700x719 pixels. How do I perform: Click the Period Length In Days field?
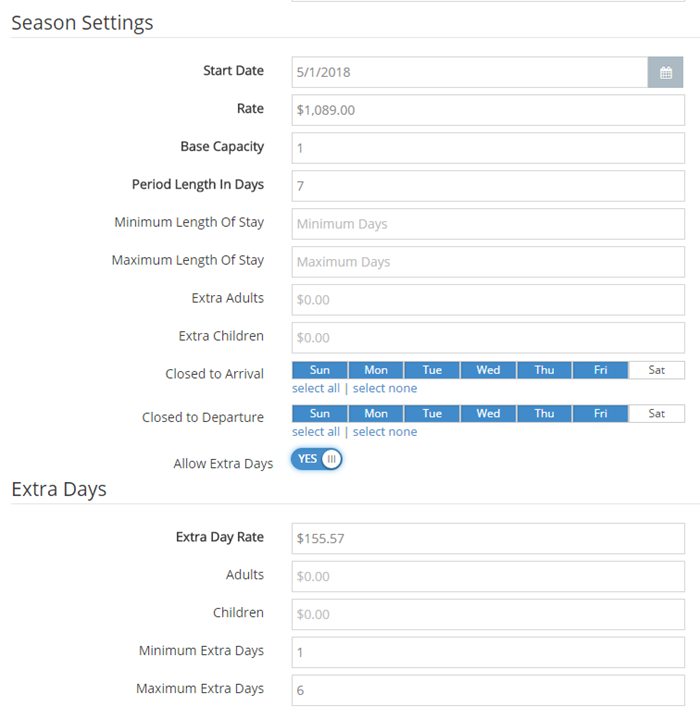[x=488, y=186]
